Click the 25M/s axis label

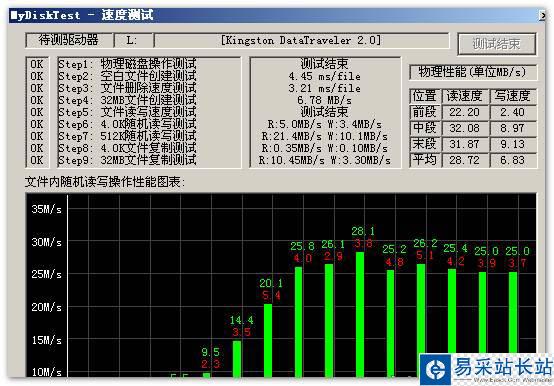coord(47,274)
